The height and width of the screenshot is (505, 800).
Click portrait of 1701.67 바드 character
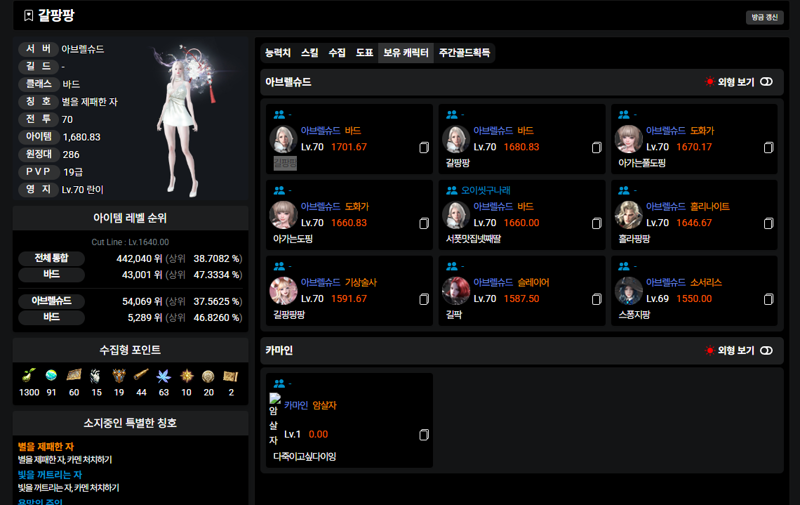[x=283, y=139]
